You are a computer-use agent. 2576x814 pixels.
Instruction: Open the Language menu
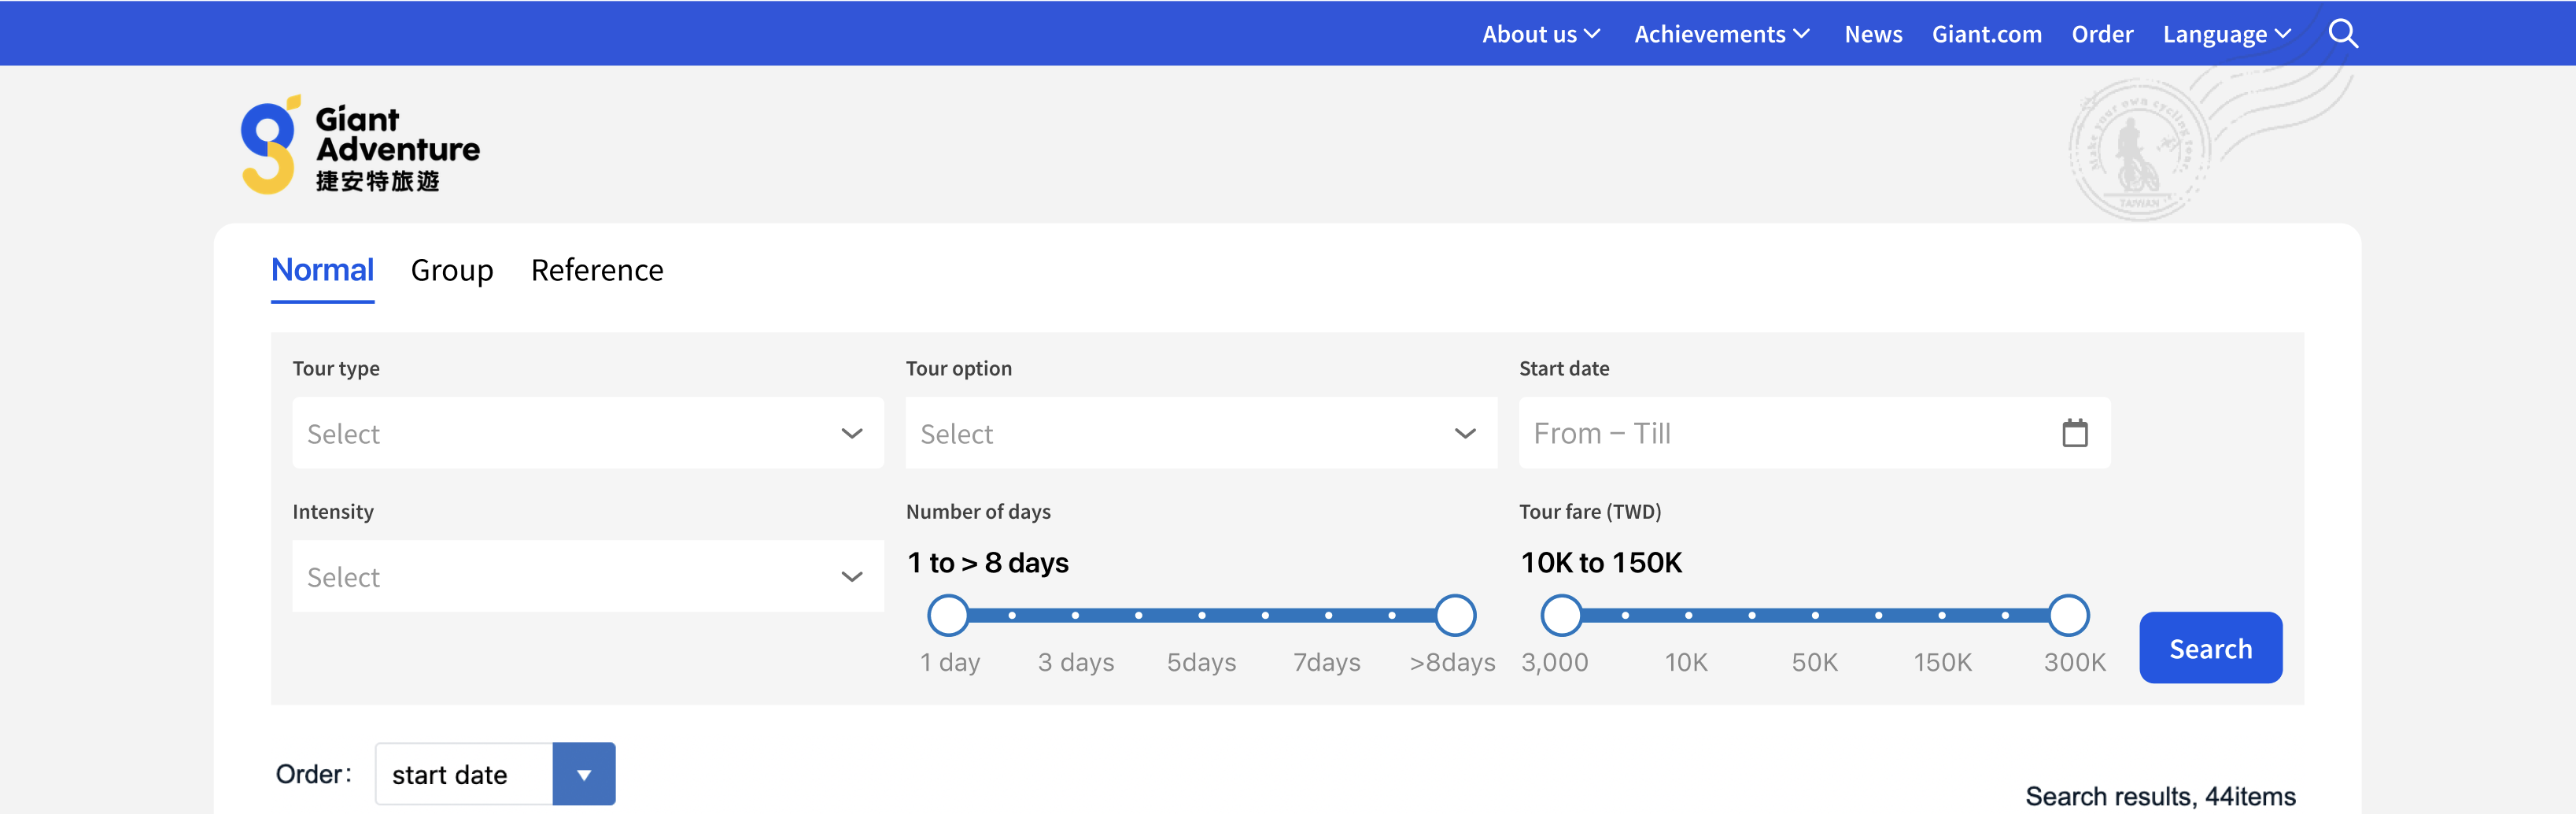tap(2226, 34)
